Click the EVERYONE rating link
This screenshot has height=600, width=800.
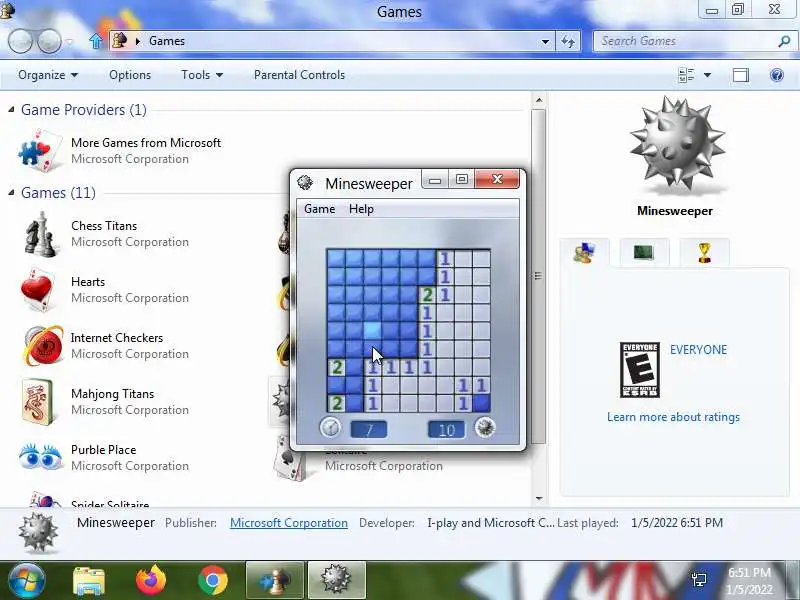click(x=698, y=349)
